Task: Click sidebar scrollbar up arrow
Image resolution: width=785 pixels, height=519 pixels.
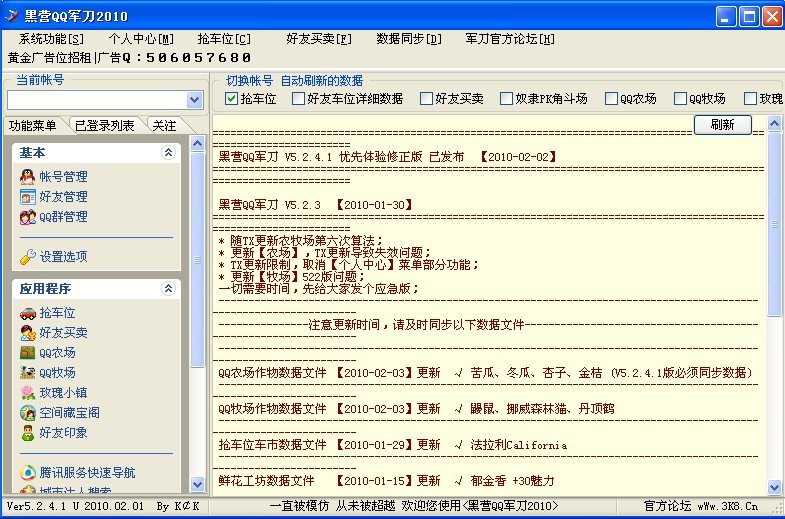Action: pos(198,144)
